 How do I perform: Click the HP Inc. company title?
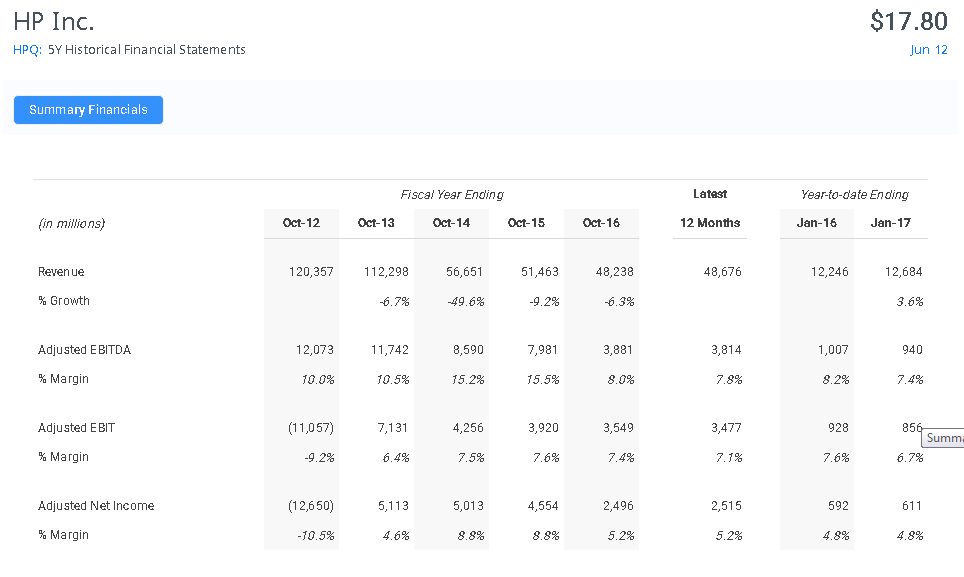coord(54,21)
